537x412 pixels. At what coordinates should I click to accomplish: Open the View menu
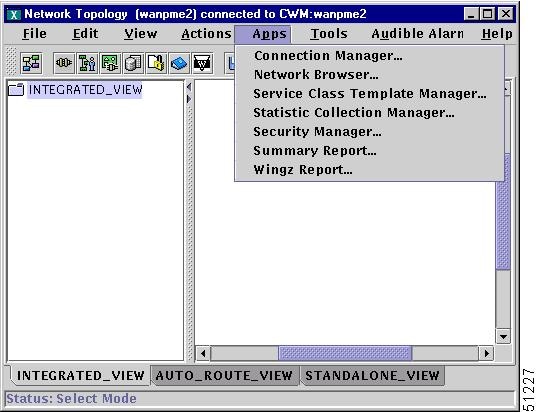pos(141,34)
